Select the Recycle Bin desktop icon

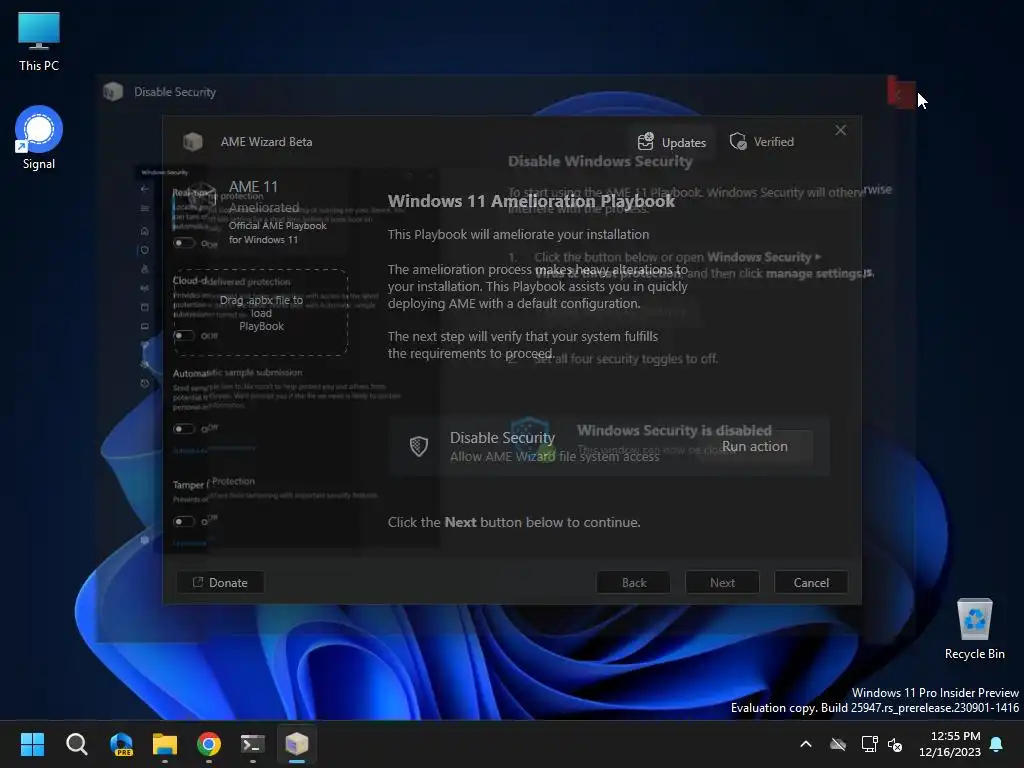tap(974, 629)
